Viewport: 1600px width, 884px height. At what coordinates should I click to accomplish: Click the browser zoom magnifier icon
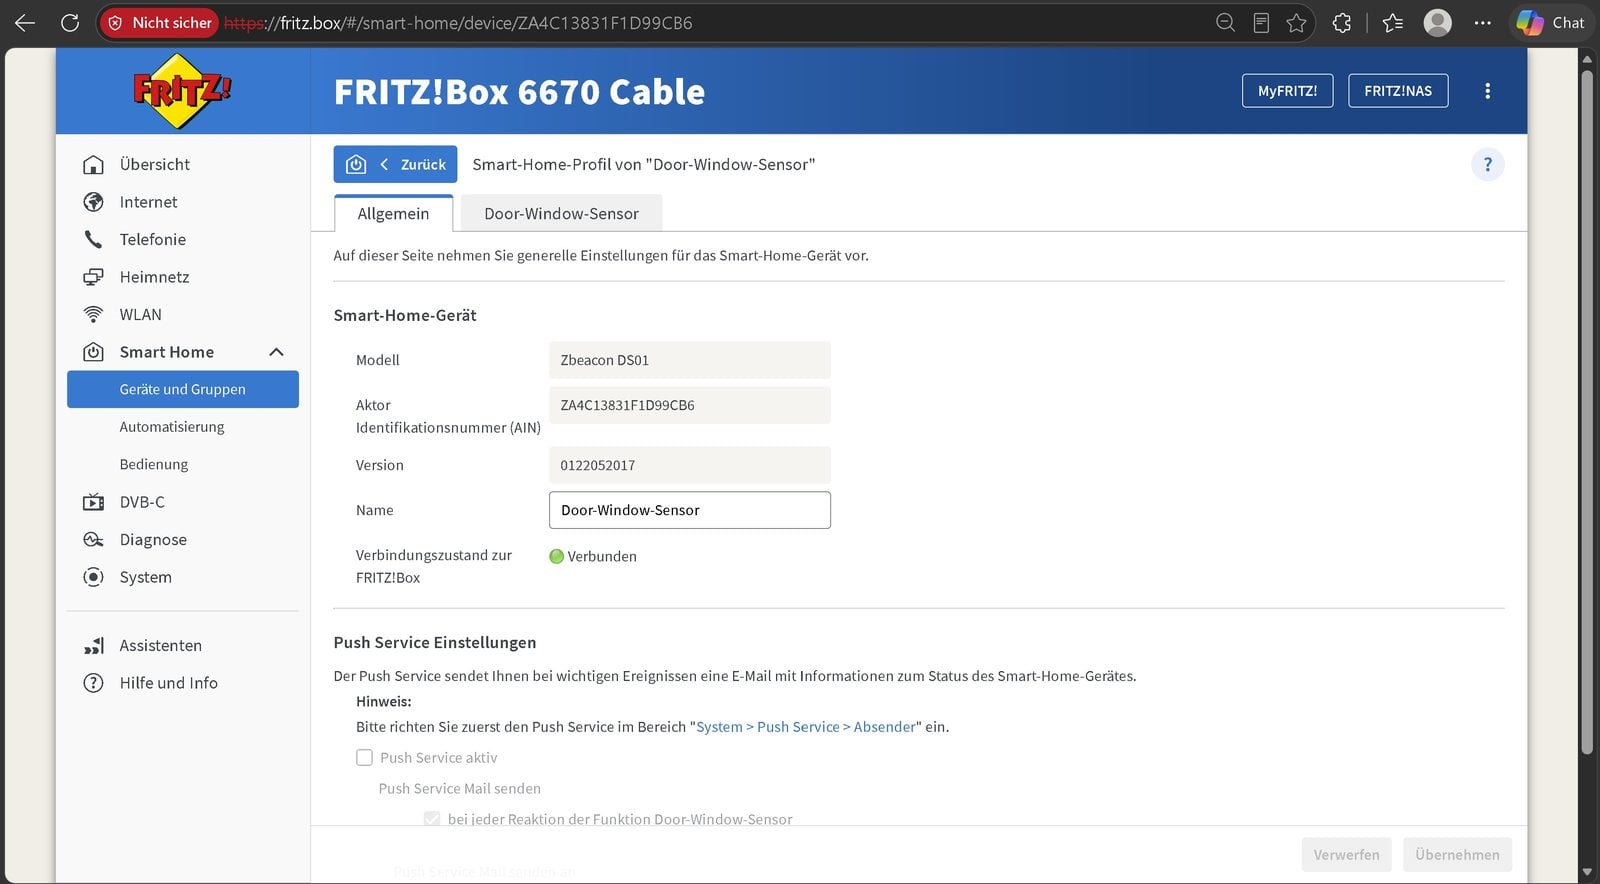tap(1225, 23)
